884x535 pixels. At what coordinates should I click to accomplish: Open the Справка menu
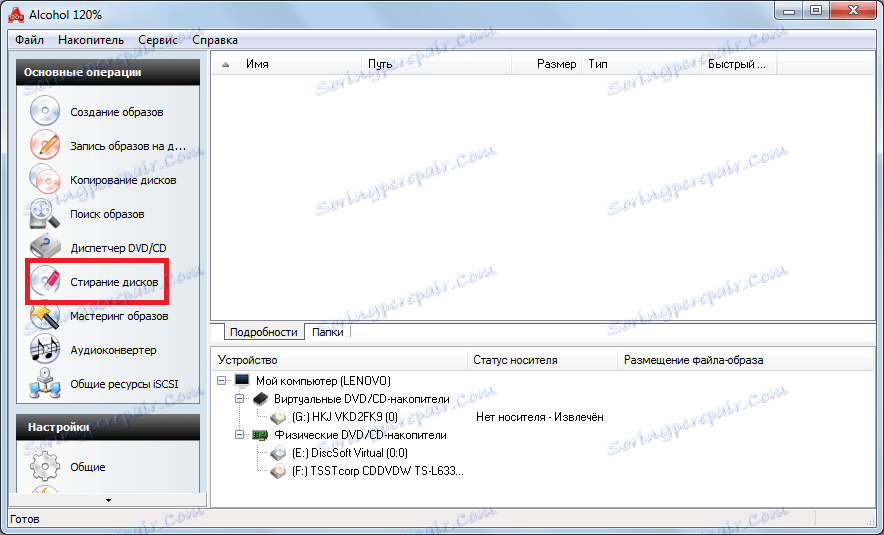pos(215,40)
